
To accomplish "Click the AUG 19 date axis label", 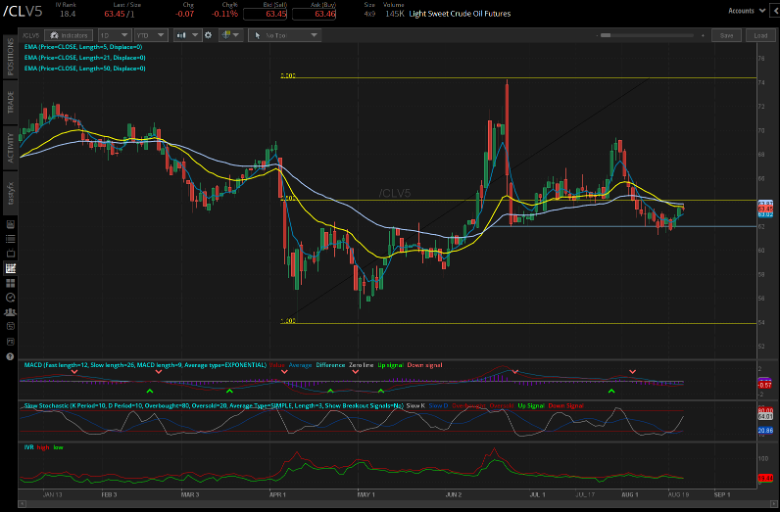I will tap(679, 495).
